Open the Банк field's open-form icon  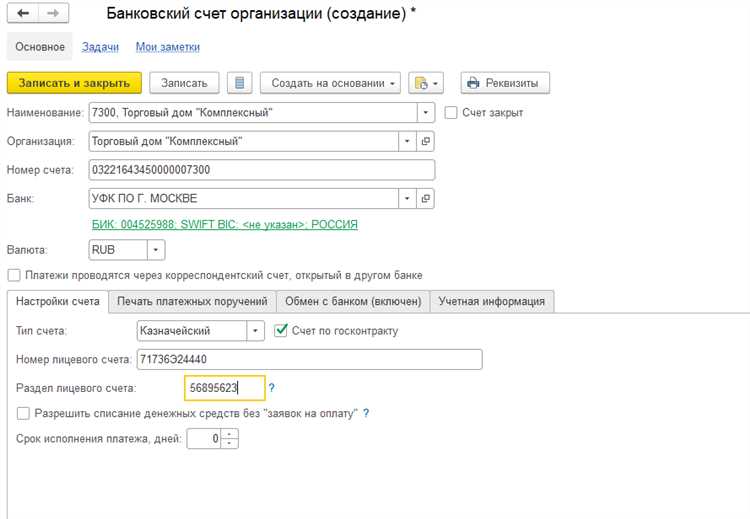426,199
